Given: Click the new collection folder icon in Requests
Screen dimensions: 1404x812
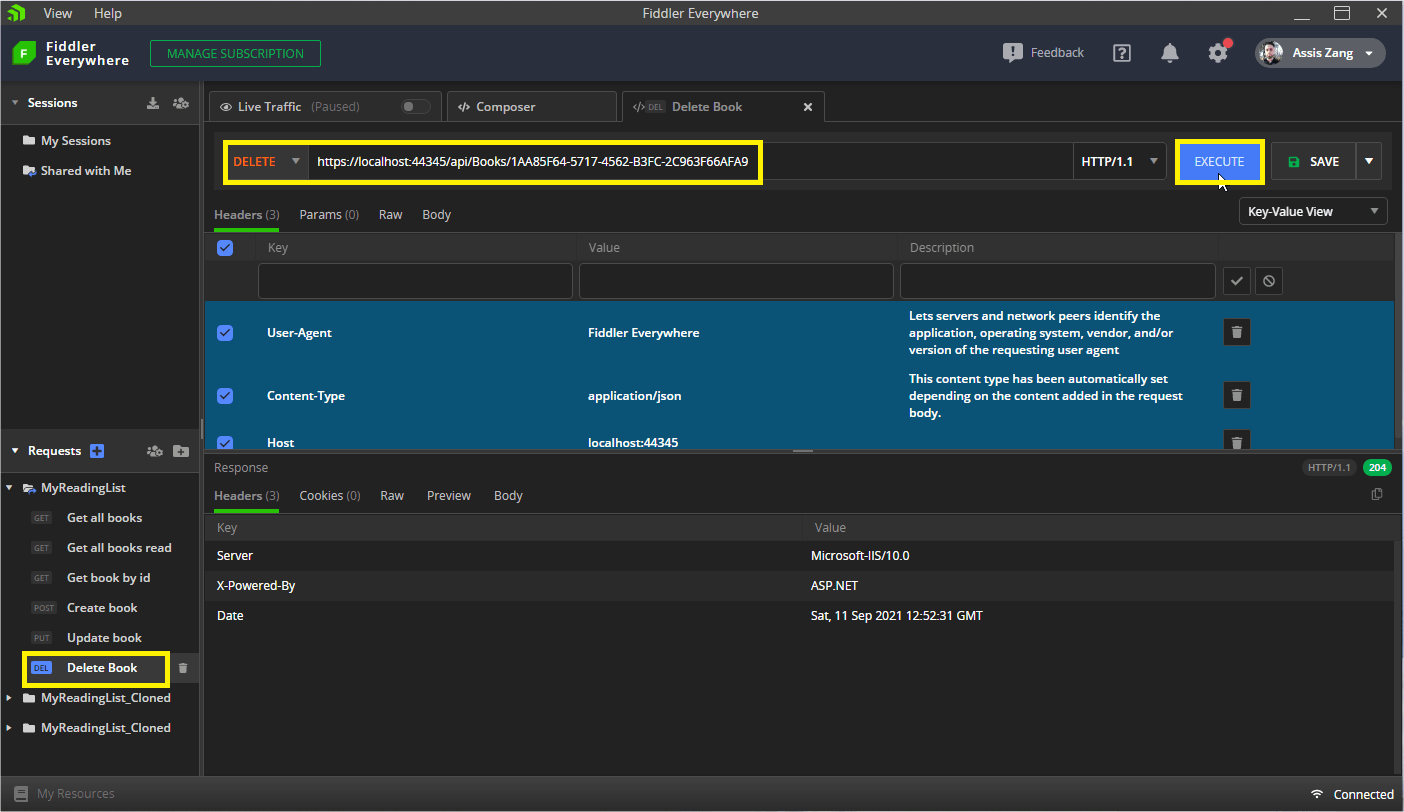Looking at the screenshot, I should [180, 451].
